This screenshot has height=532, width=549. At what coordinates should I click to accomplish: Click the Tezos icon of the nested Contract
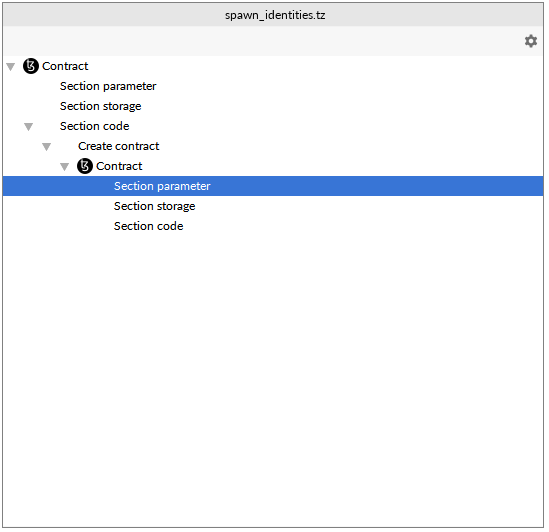click(x=85, y=166)
